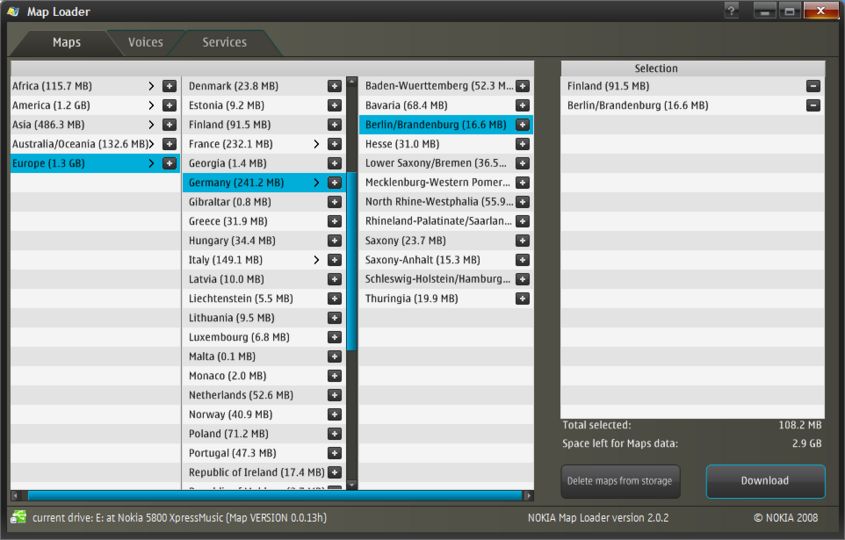Image resolution: width=845 pixels, height=540 pixels.
Task: Add Europe maps with its plus icon
Action: tap(169, 163)
